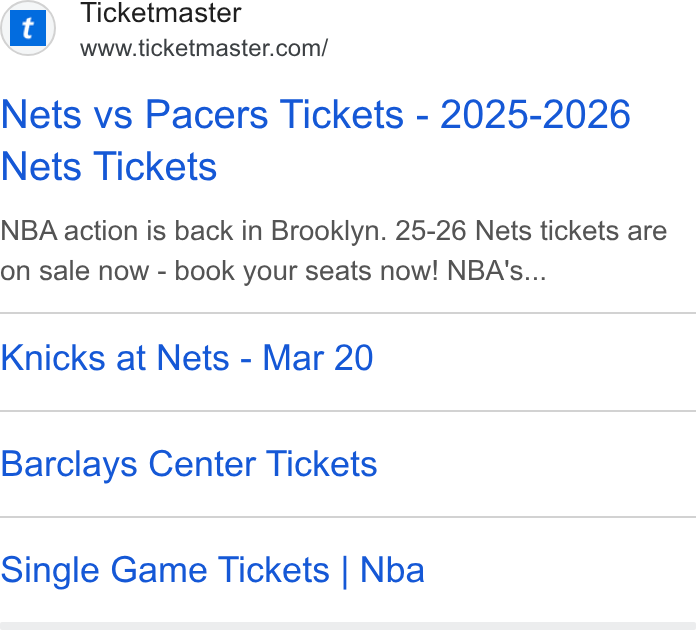Click 'book your seats now!' description text
Screen dimensions: 696x630
pos(306,271)
